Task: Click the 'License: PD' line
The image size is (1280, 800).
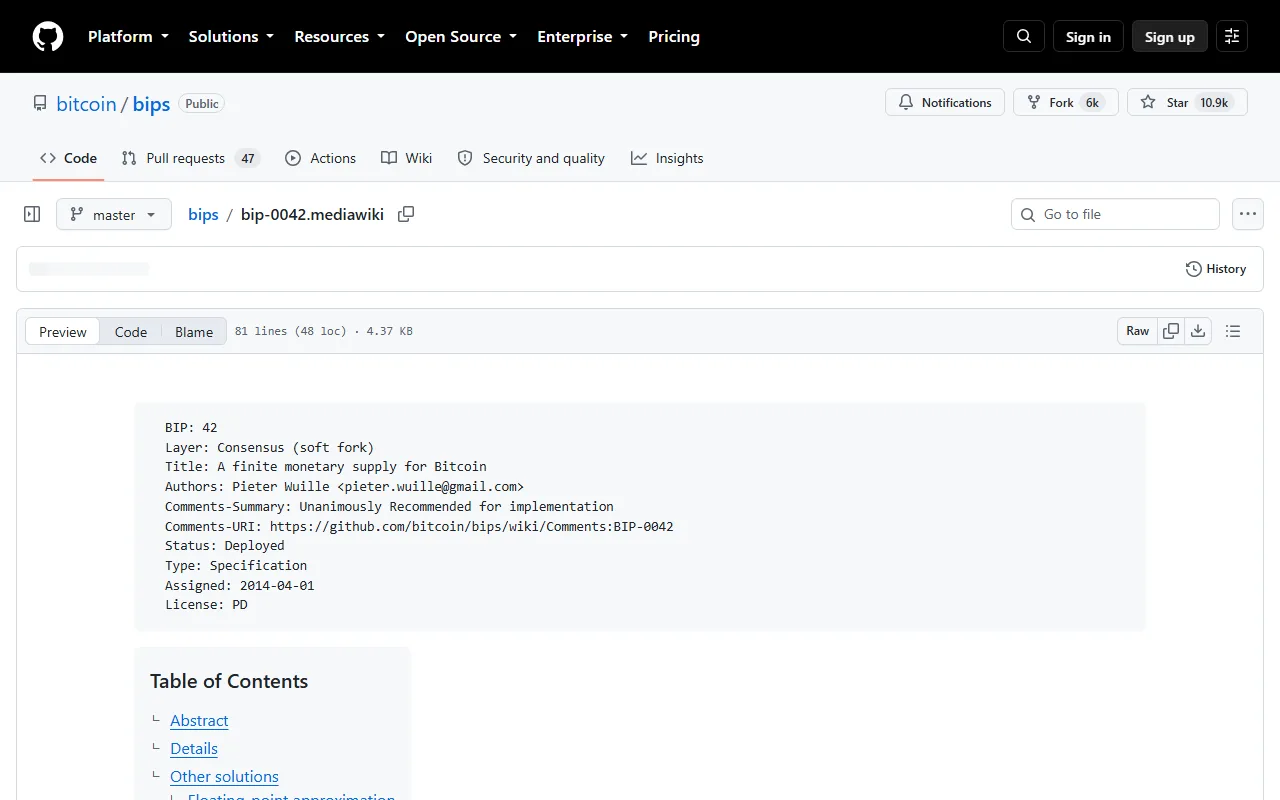Action: point(206,605)
